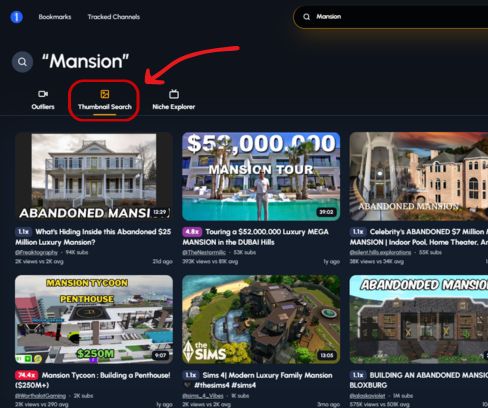This screenshot has width=488, height=408.
Task: Open Tracked Channels in top navigation
Action: click(x=114, y=17)
